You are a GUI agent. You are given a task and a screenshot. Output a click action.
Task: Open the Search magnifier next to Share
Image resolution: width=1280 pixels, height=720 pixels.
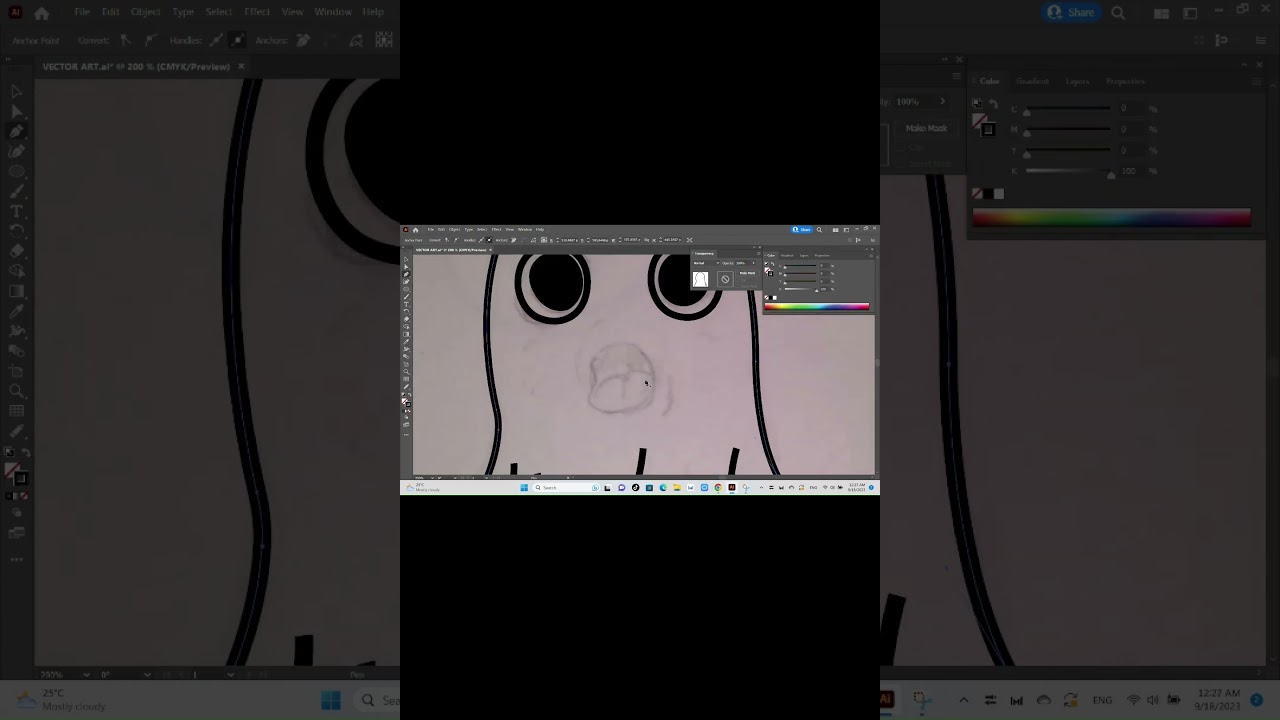point(819,230)
